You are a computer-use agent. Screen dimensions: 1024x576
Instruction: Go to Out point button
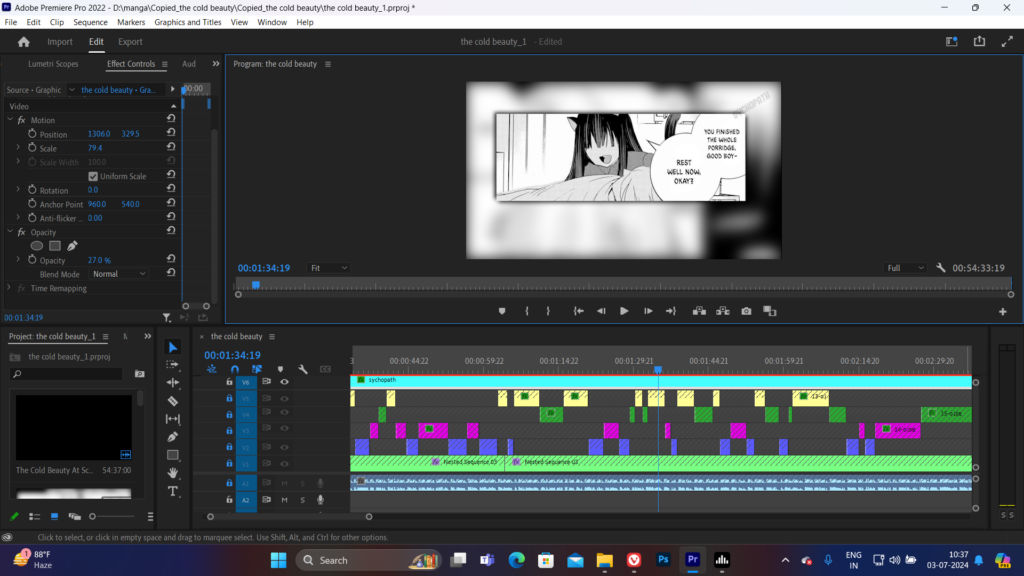tap(671, 312)
